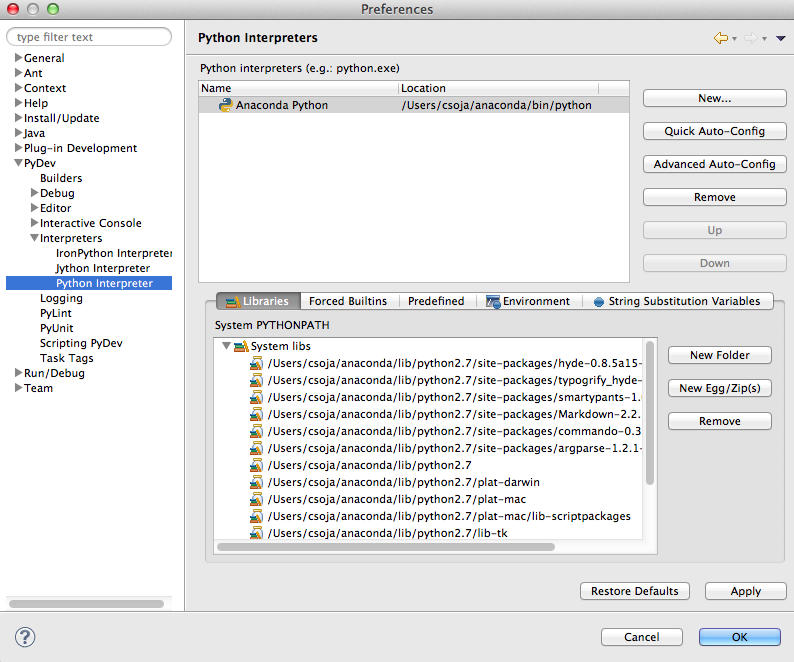The width and height of the screenshot is (794, 662).
Task: Open back history dropdown arrow
Action: click(x=734, y=39)
